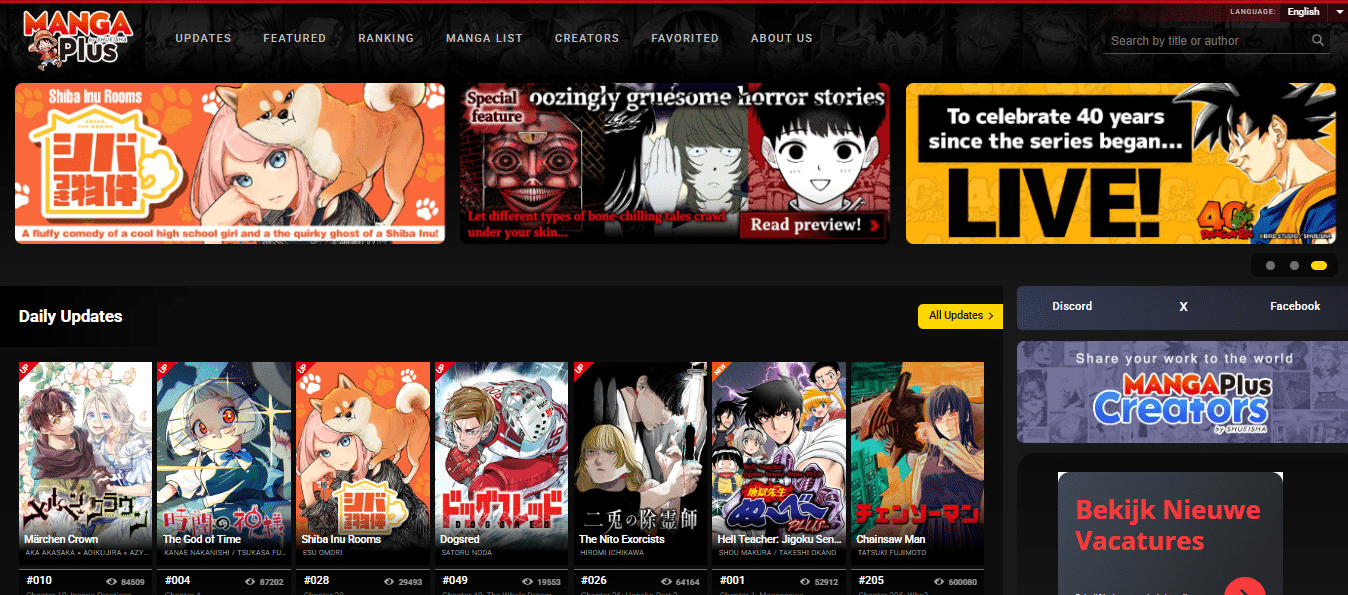Viewport: 1348px width, 595px height.
Task: Click the author name TATSUKI FUJIMOTO
Action: pyautogui.click(x=891, y=552)
